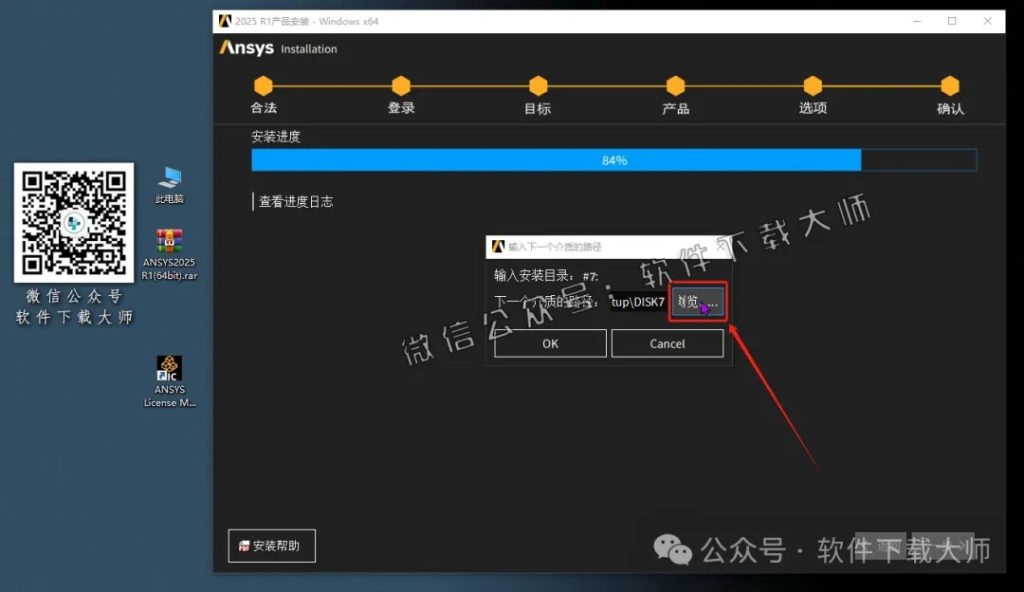Cancel the media path dialog
Viewport: 1024px width, 592px height.
667,343
